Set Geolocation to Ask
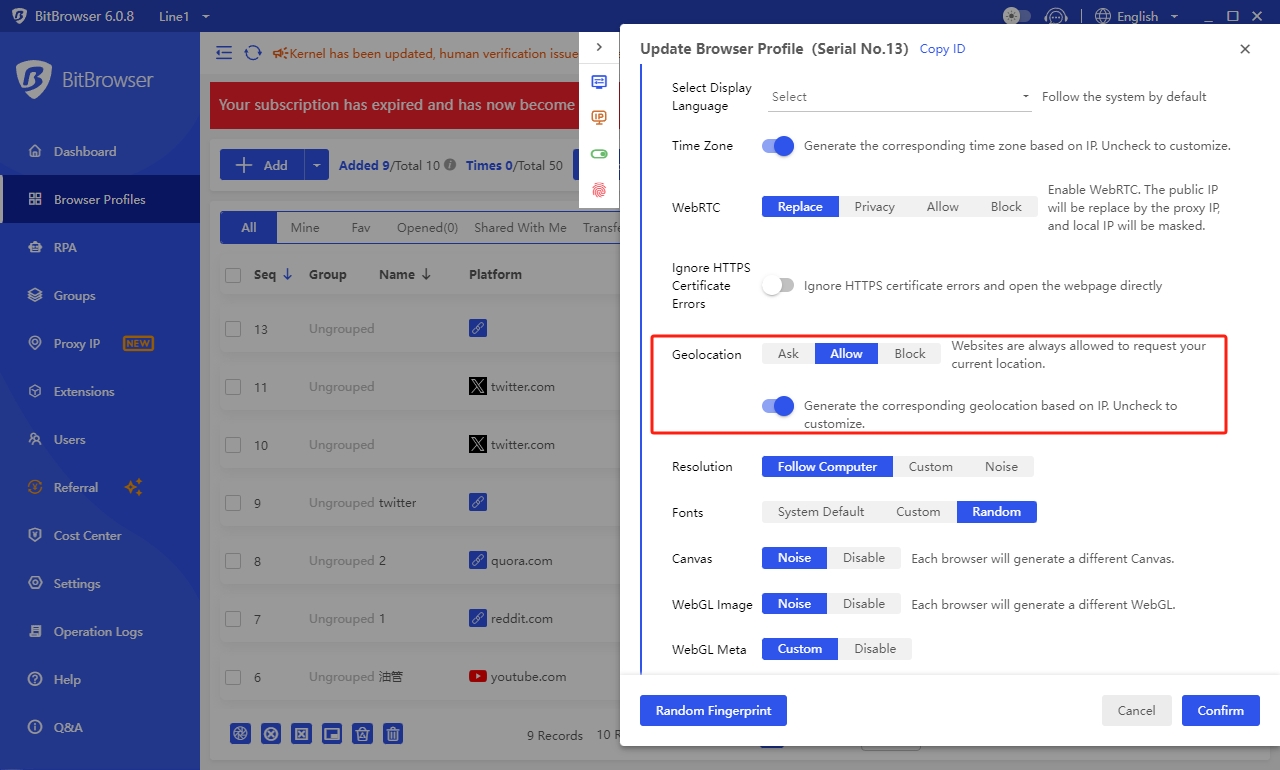Screen dimensions: 1280x770 coord(788,353)
